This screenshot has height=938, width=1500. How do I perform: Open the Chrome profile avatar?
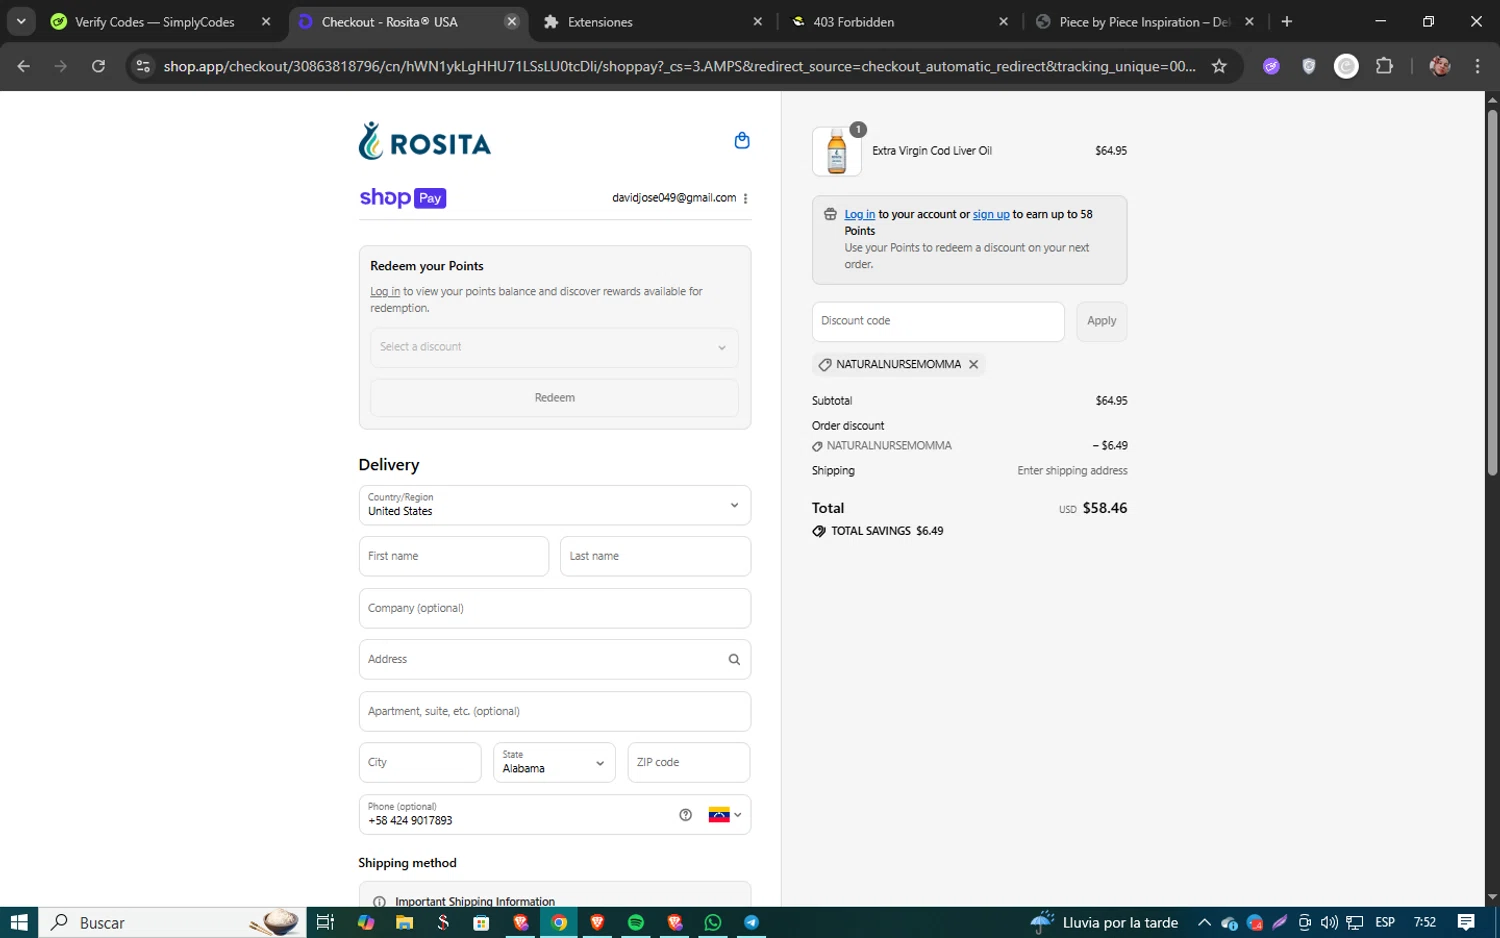coord(1440,66)
